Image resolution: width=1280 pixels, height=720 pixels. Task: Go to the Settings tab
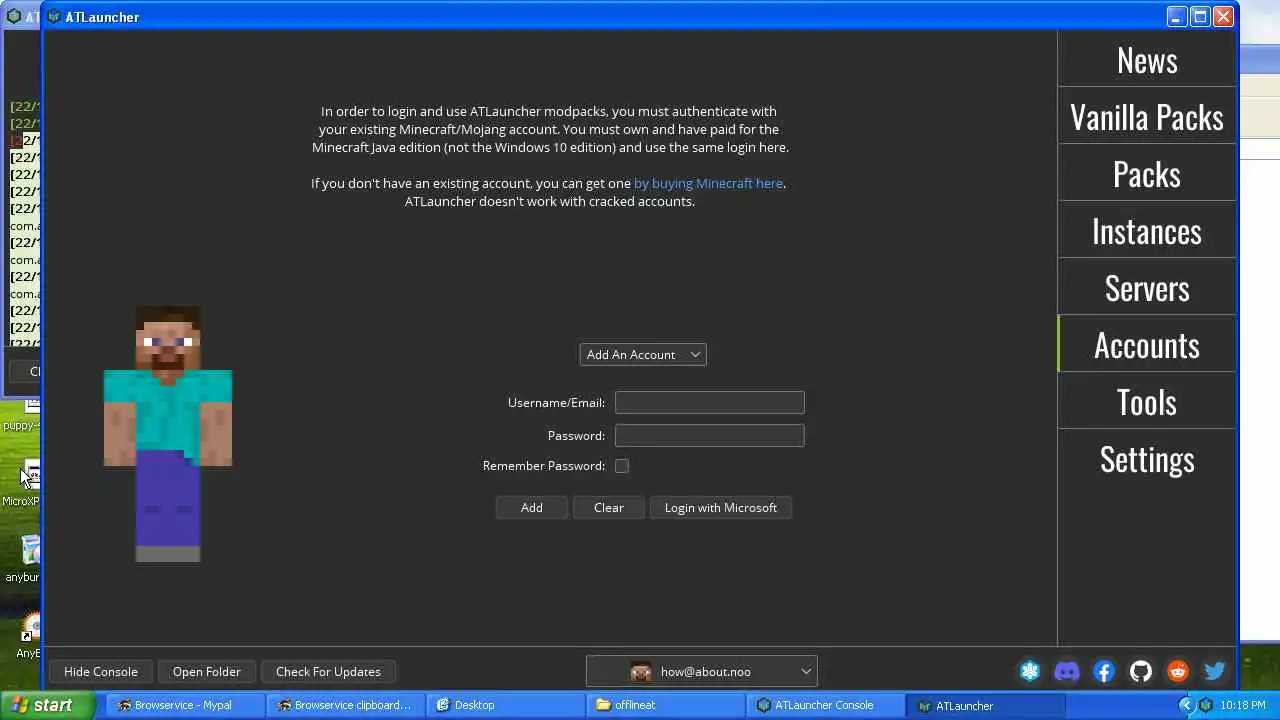(1147, 459)
